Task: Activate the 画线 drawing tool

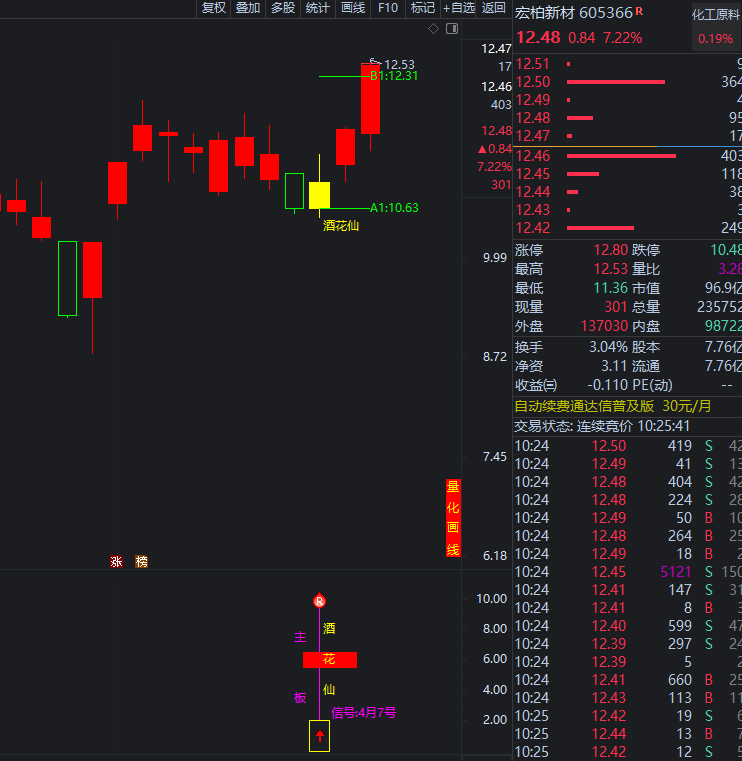Action: tap(353, 8)
